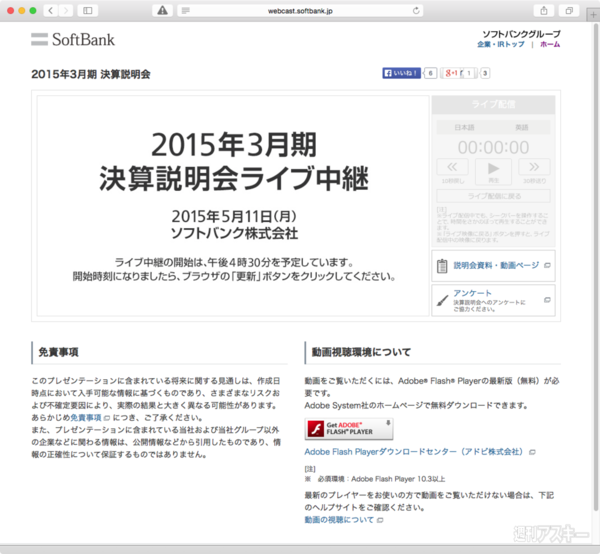Screen dimensions: 600x554
Task: Open the ホーム link
Action: click(550, 44)
